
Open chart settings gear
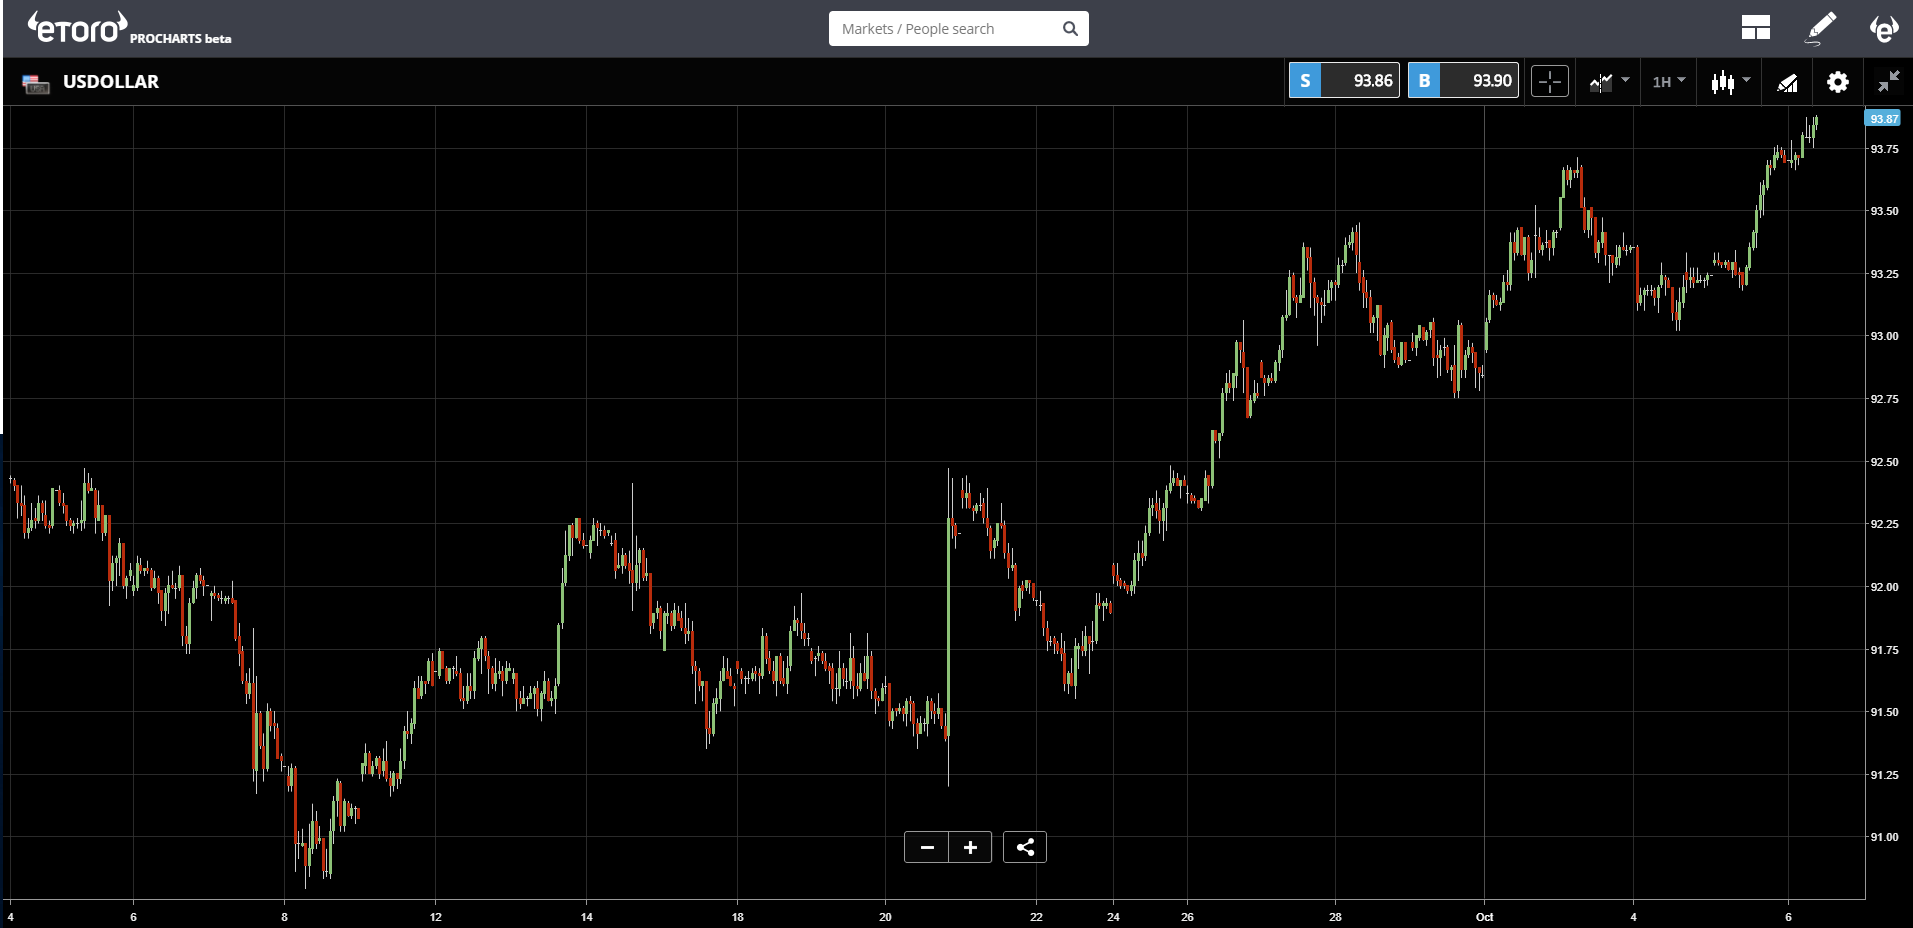coord(1838,82)
